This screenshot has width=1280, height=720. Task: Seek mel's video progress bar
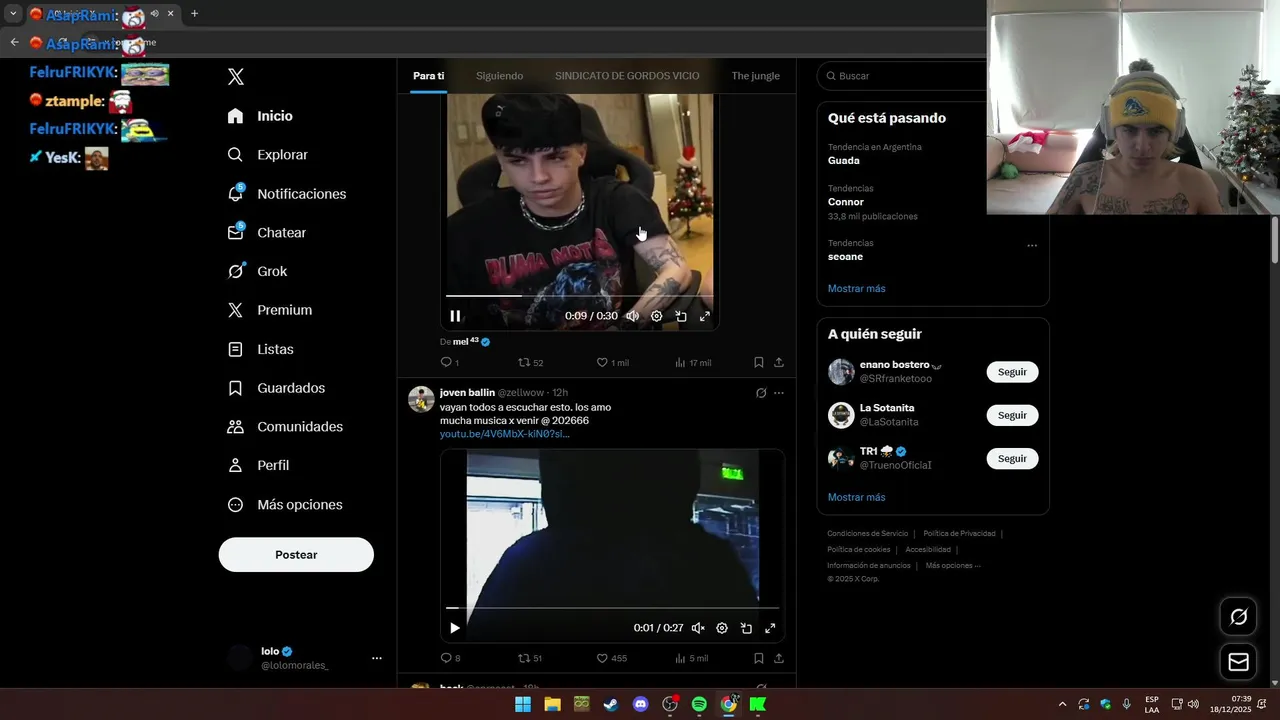tap(579, 296)
